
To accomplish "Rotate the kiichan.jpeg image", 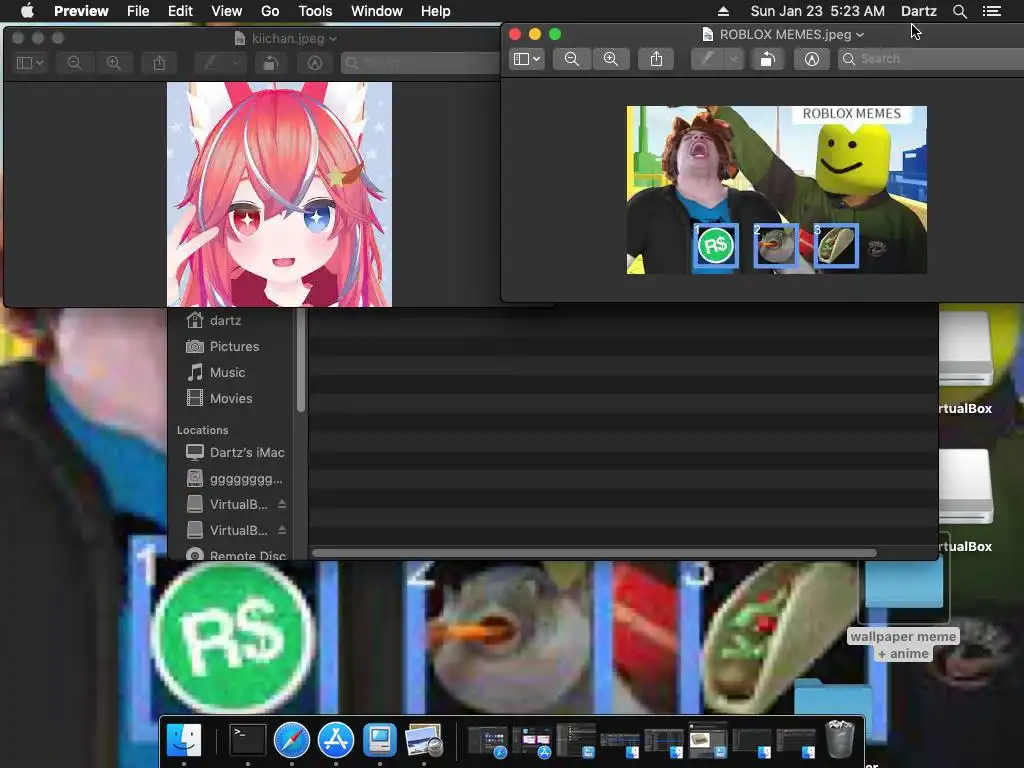I will pos(270,63).
